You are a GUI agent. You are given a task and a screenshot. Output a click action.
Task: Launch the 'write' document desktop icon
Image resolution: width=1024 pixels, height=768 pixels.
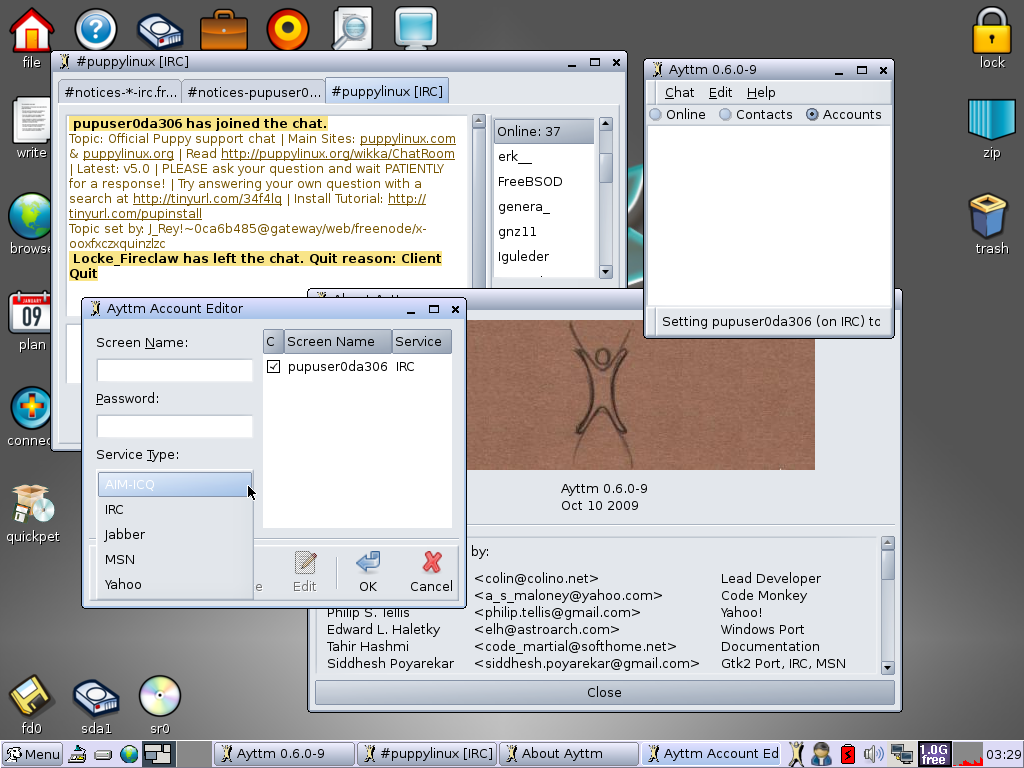point(31,120)
